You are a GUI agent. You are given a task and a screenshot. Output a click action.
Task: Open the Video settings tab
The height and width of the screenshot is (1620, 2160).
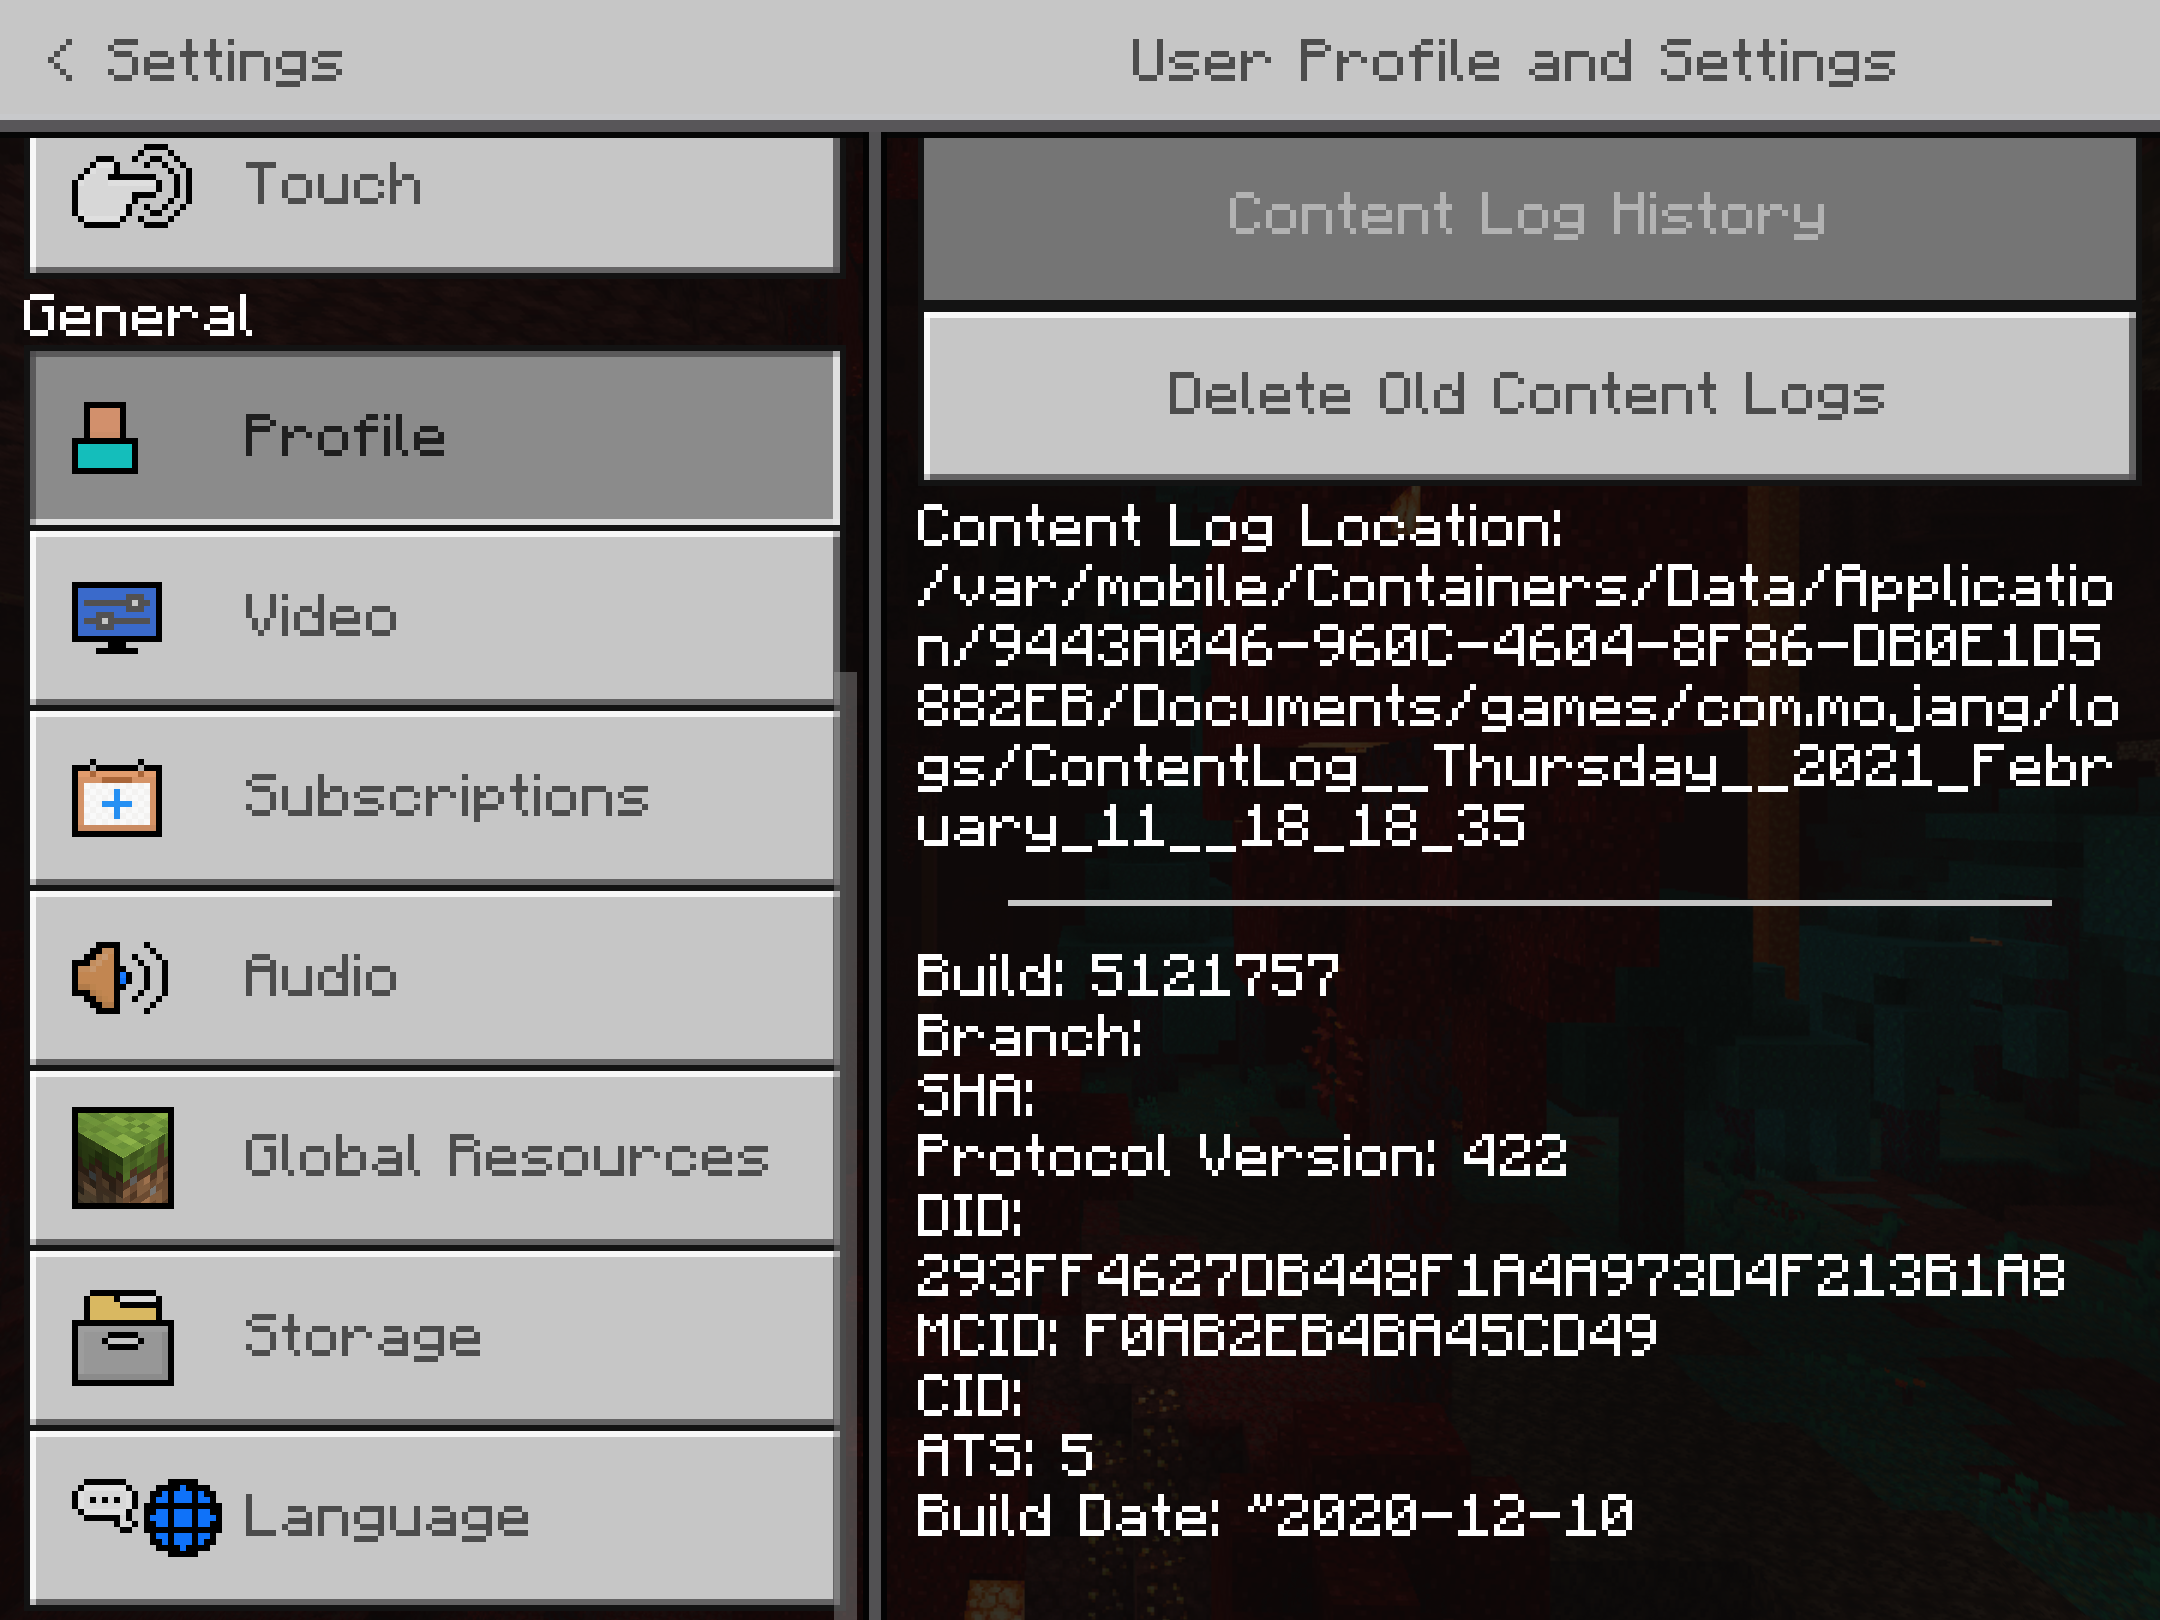pyautogui.click(x=435, y=617)
